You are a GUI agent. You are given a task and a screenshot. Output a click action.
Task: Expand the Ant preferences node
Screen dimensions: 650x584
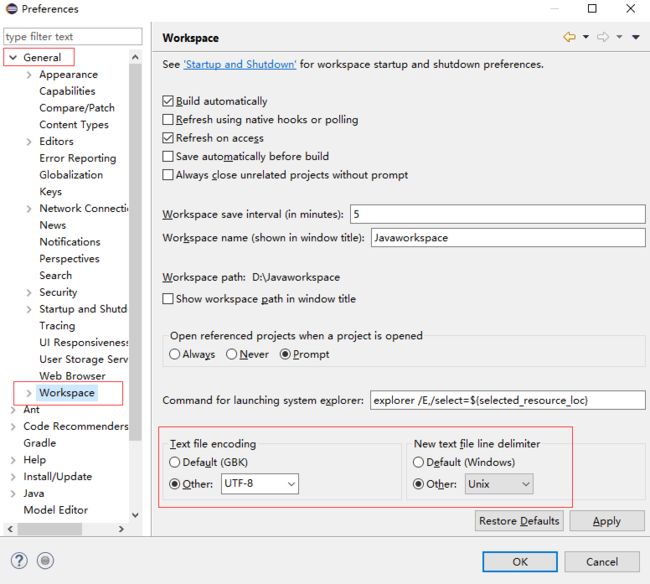point(13,410)
